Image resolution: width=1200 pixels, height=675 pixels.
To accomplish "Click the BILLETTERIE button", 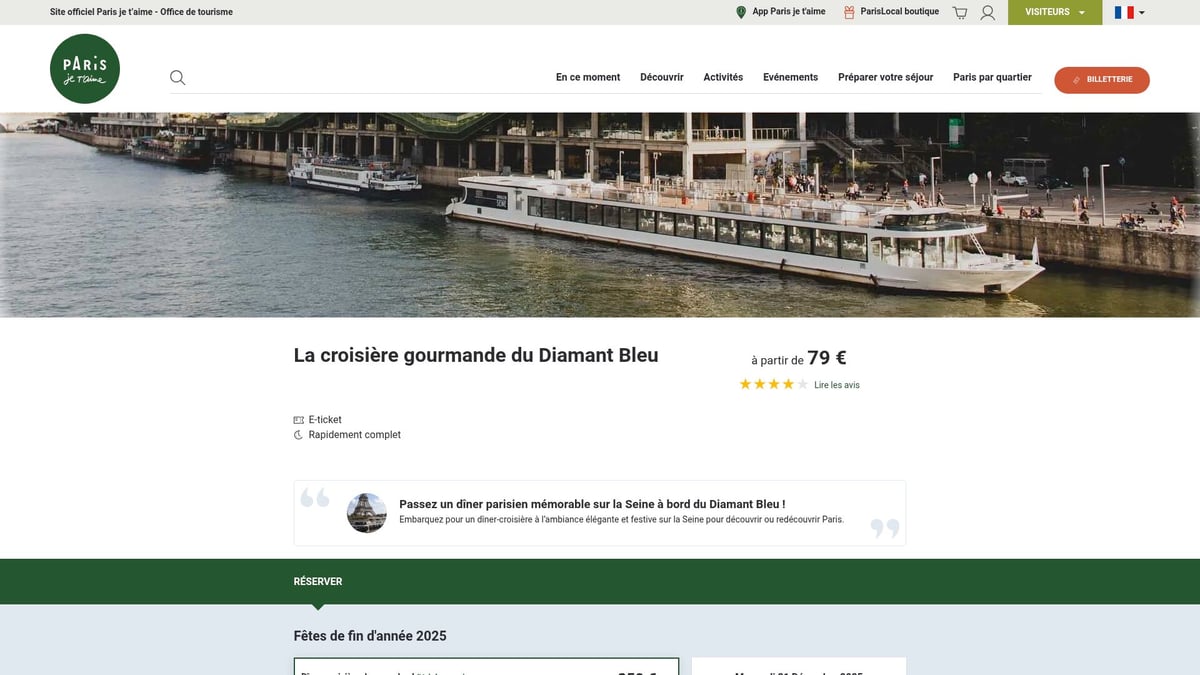I will [x=1102, y=80].
